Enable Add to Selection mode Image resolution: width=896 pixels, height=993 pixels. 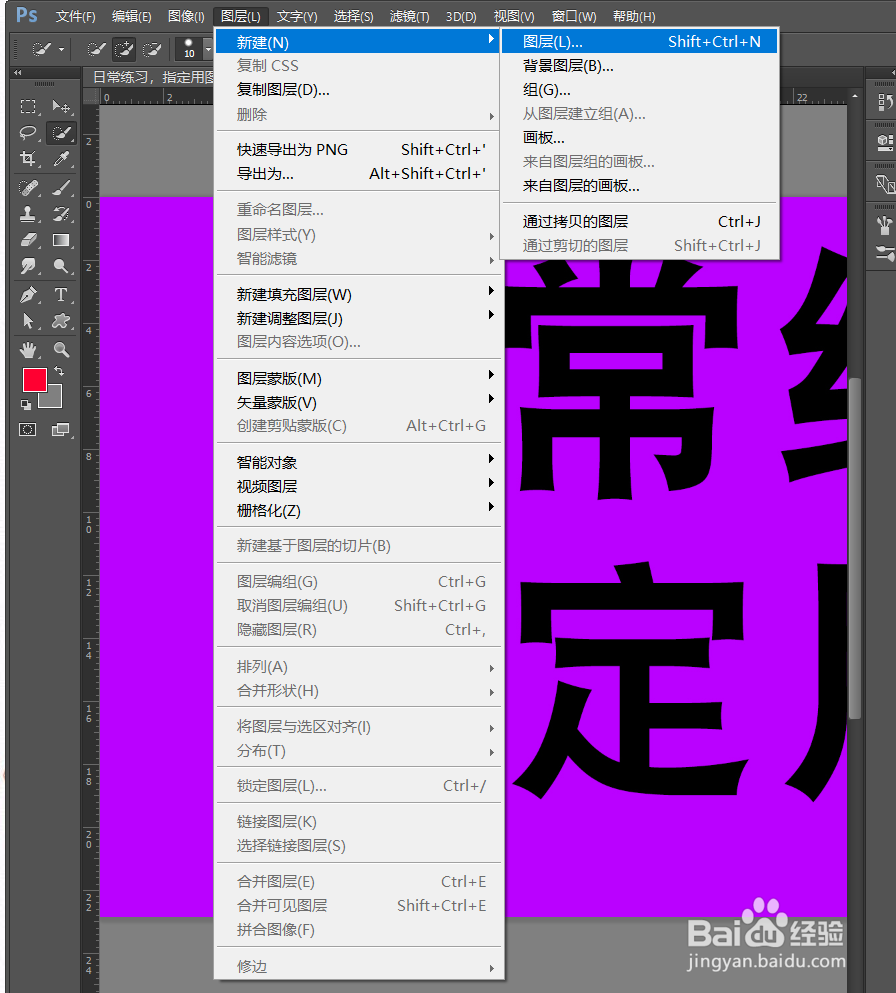[124, 49]
